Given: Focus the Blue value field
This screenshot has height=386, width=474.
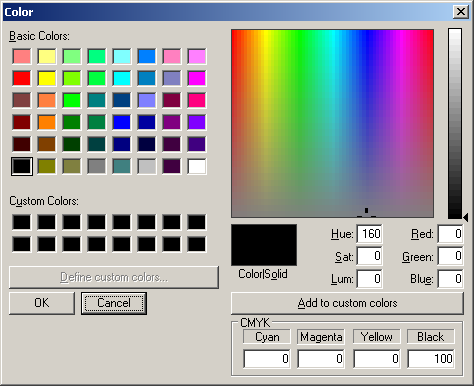Looking at the screenshot, I should point(450,279).
